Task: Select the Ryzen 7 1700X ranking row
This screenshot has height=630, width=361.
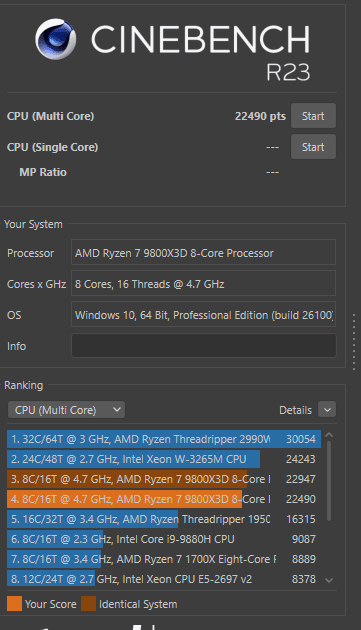Action: coord(164,559)
